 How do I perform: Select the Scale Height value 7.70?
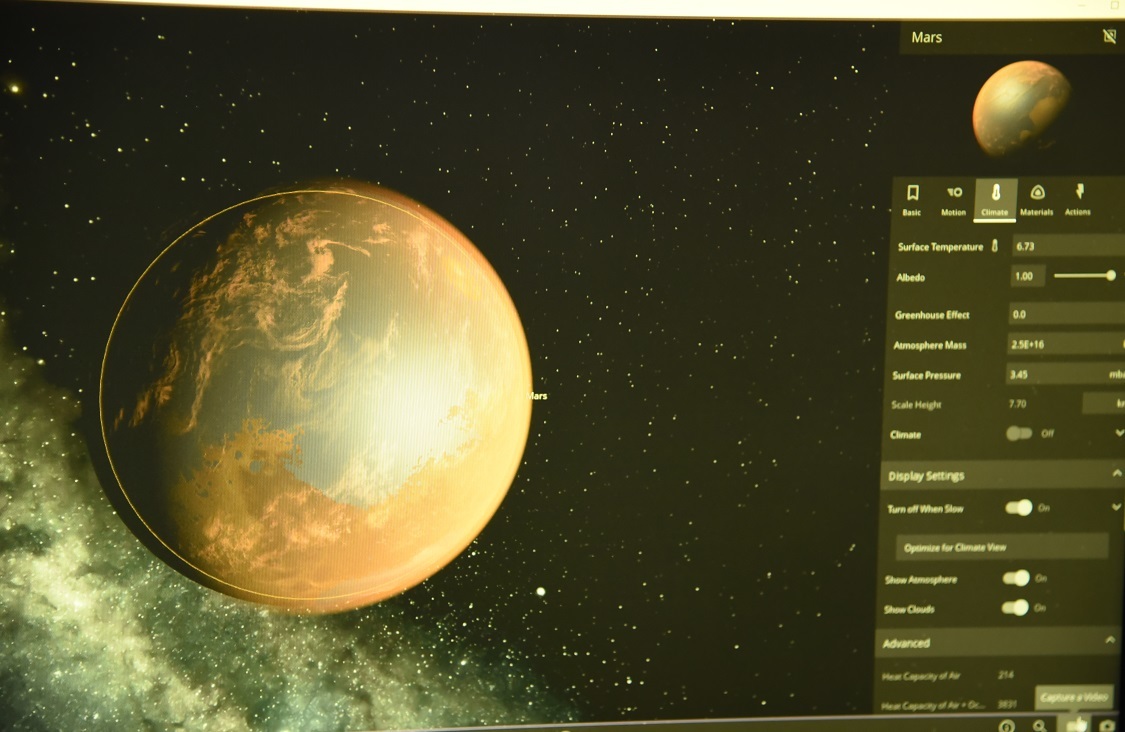click(1017, 404)
